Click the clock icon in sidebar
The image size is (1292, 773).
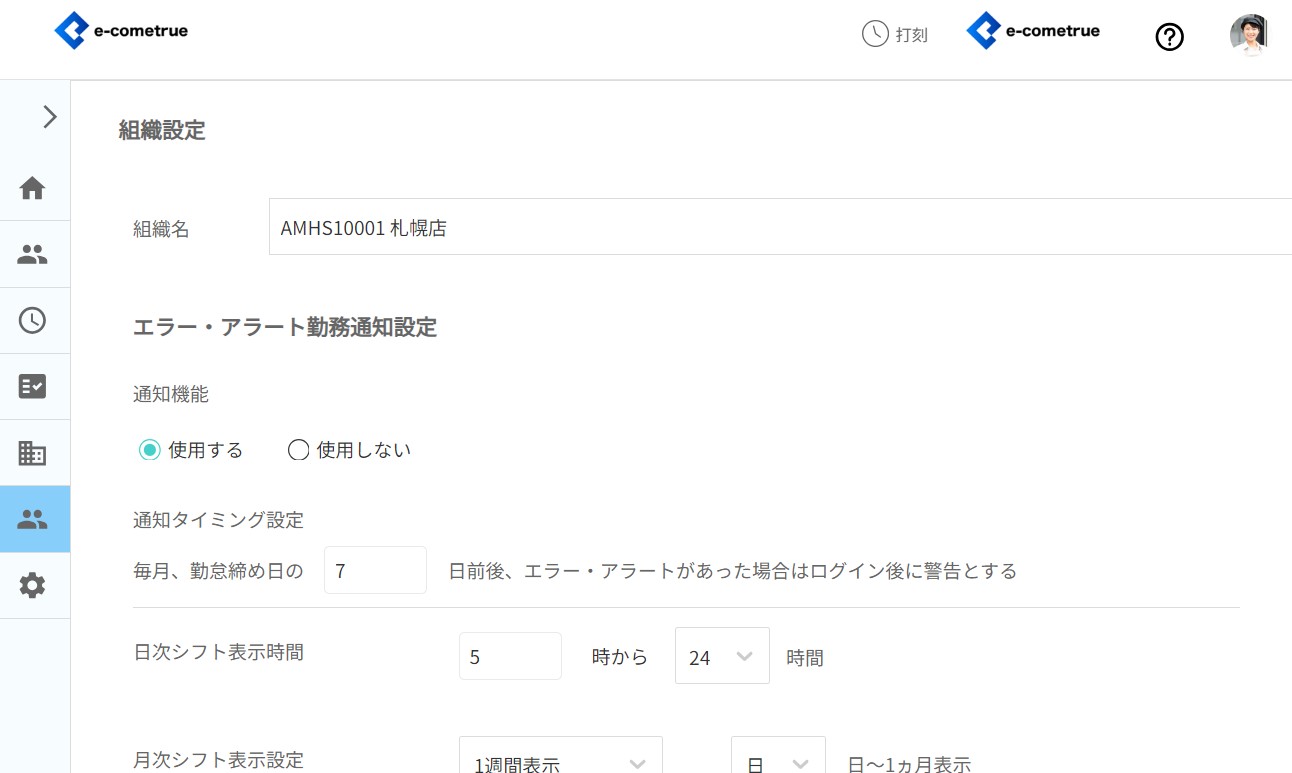[x=33, y=320]
